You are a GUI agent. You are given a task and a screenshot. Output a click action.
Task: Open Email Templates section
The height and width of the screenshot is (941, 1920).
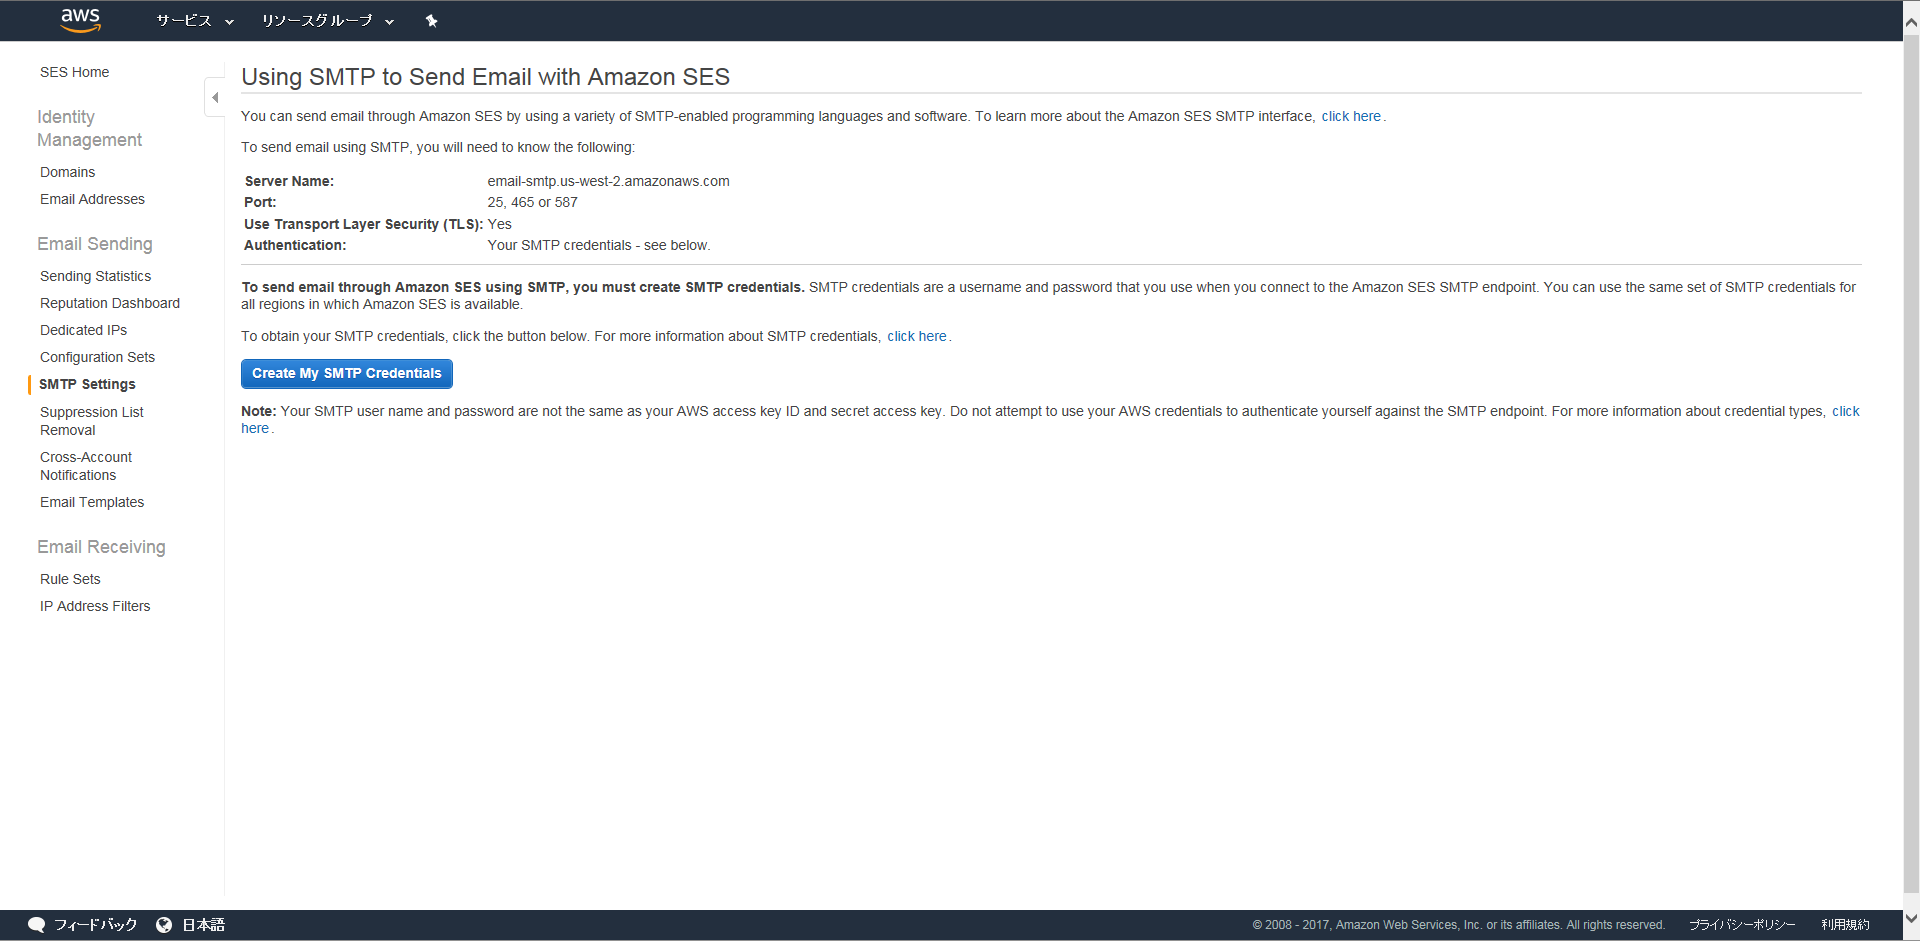(x=92, y=502)
